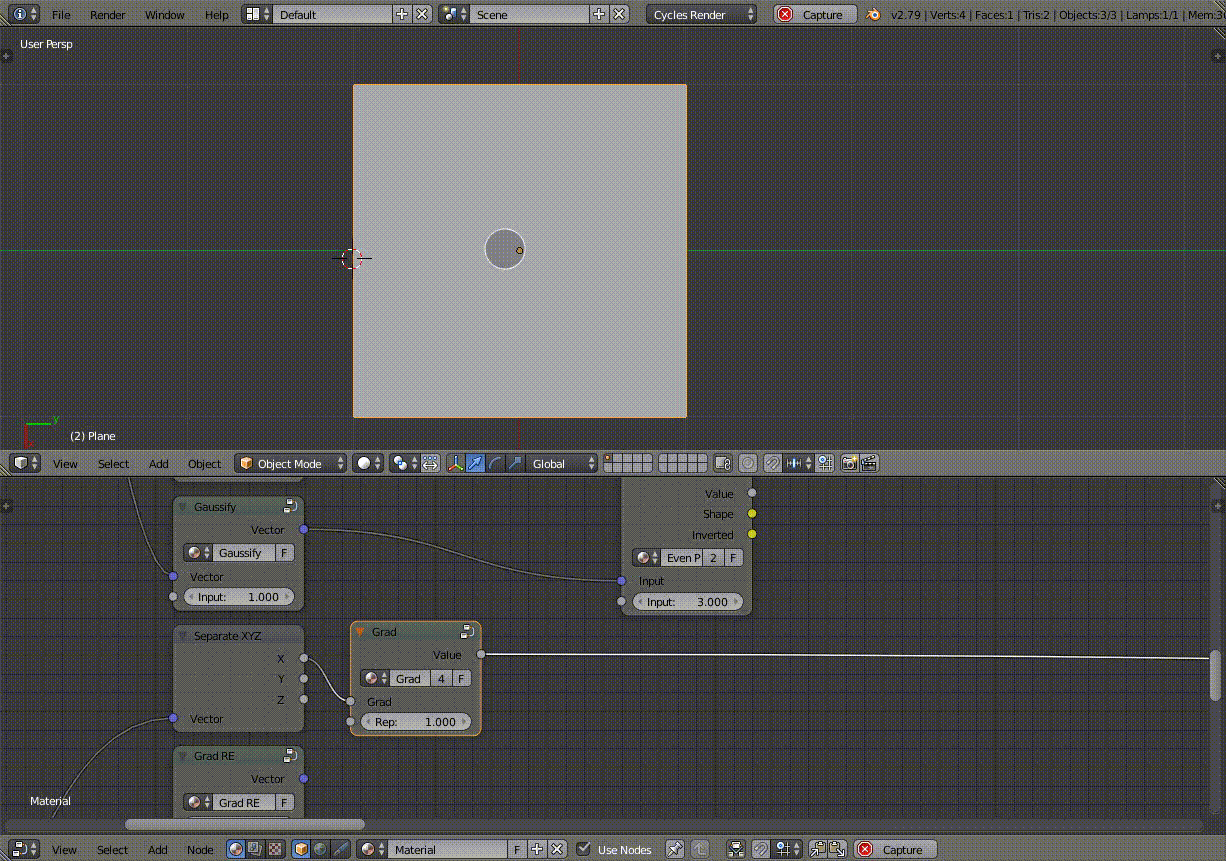The width and height of the screenshot is (1226, 861).
Task: Toggle the fake user F button on Grad node
Action: [462, 679]
